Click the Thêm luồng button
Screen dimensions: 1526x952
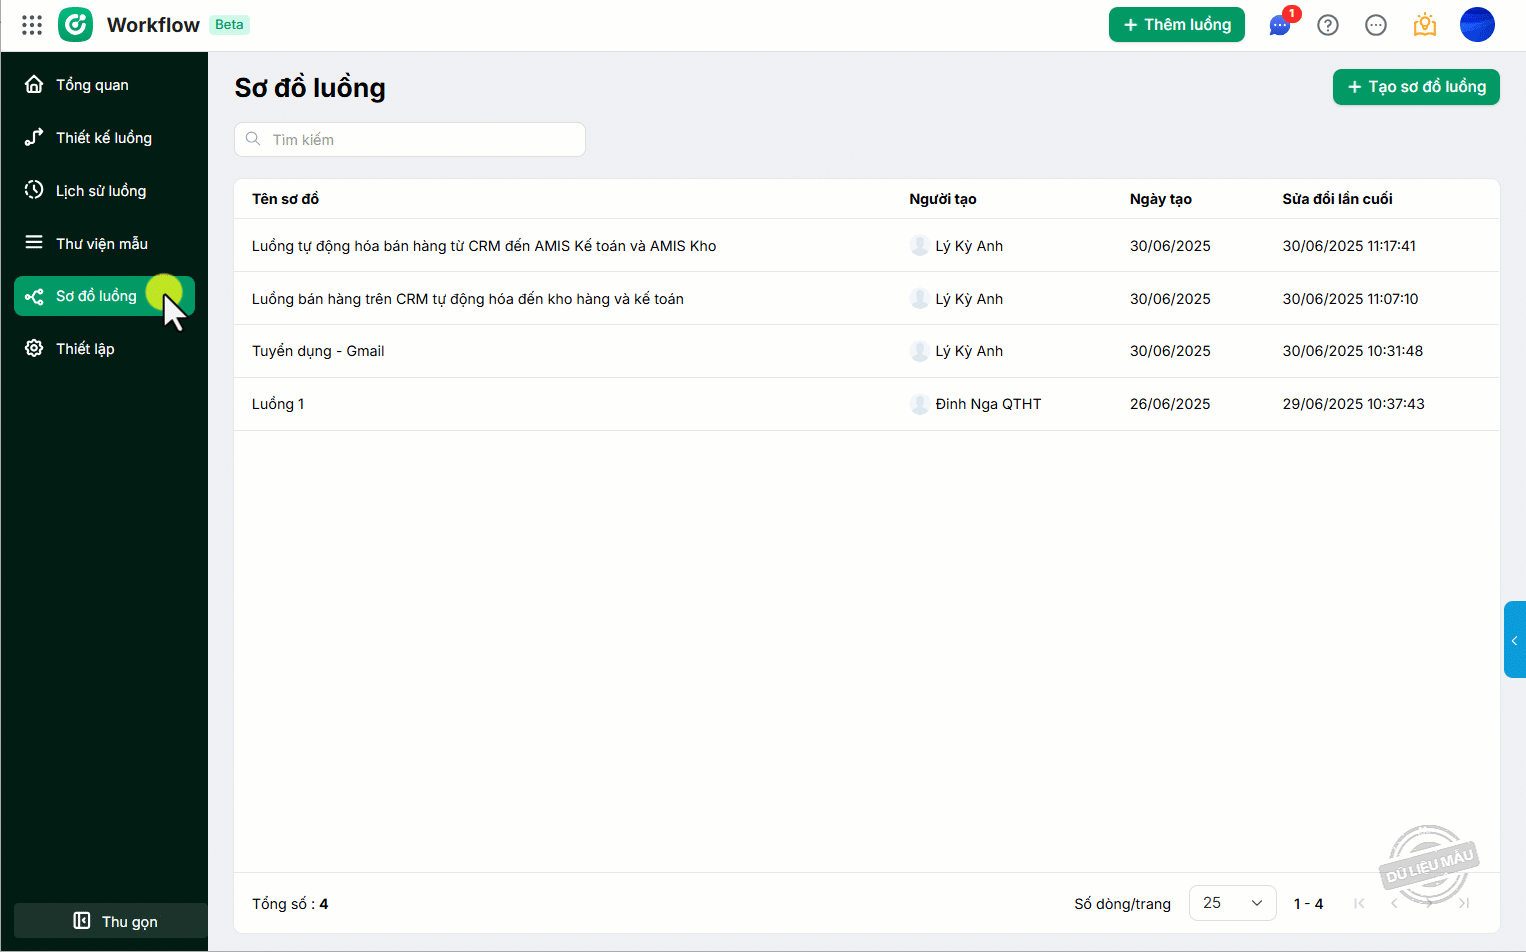click(1176, 25)
